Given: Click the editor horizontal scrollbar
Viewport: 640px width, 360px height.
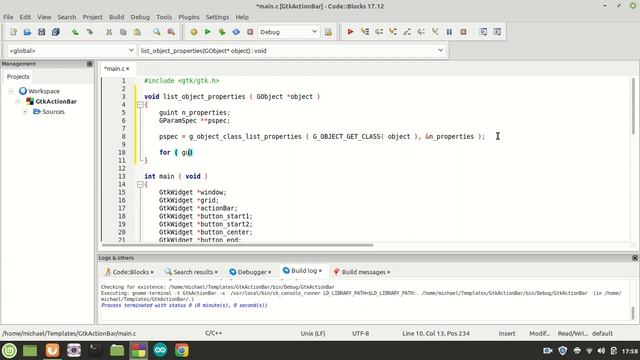Looking at the screenshot, I should [x=237, y=245].
